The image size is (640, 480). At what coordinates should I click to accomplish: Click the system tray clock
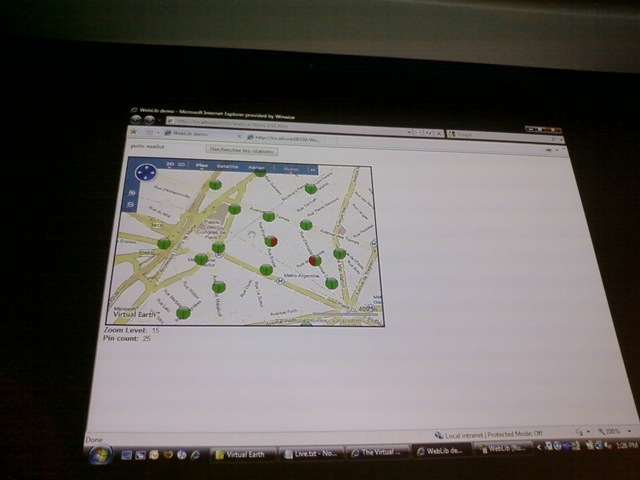[x=629, y=445]
